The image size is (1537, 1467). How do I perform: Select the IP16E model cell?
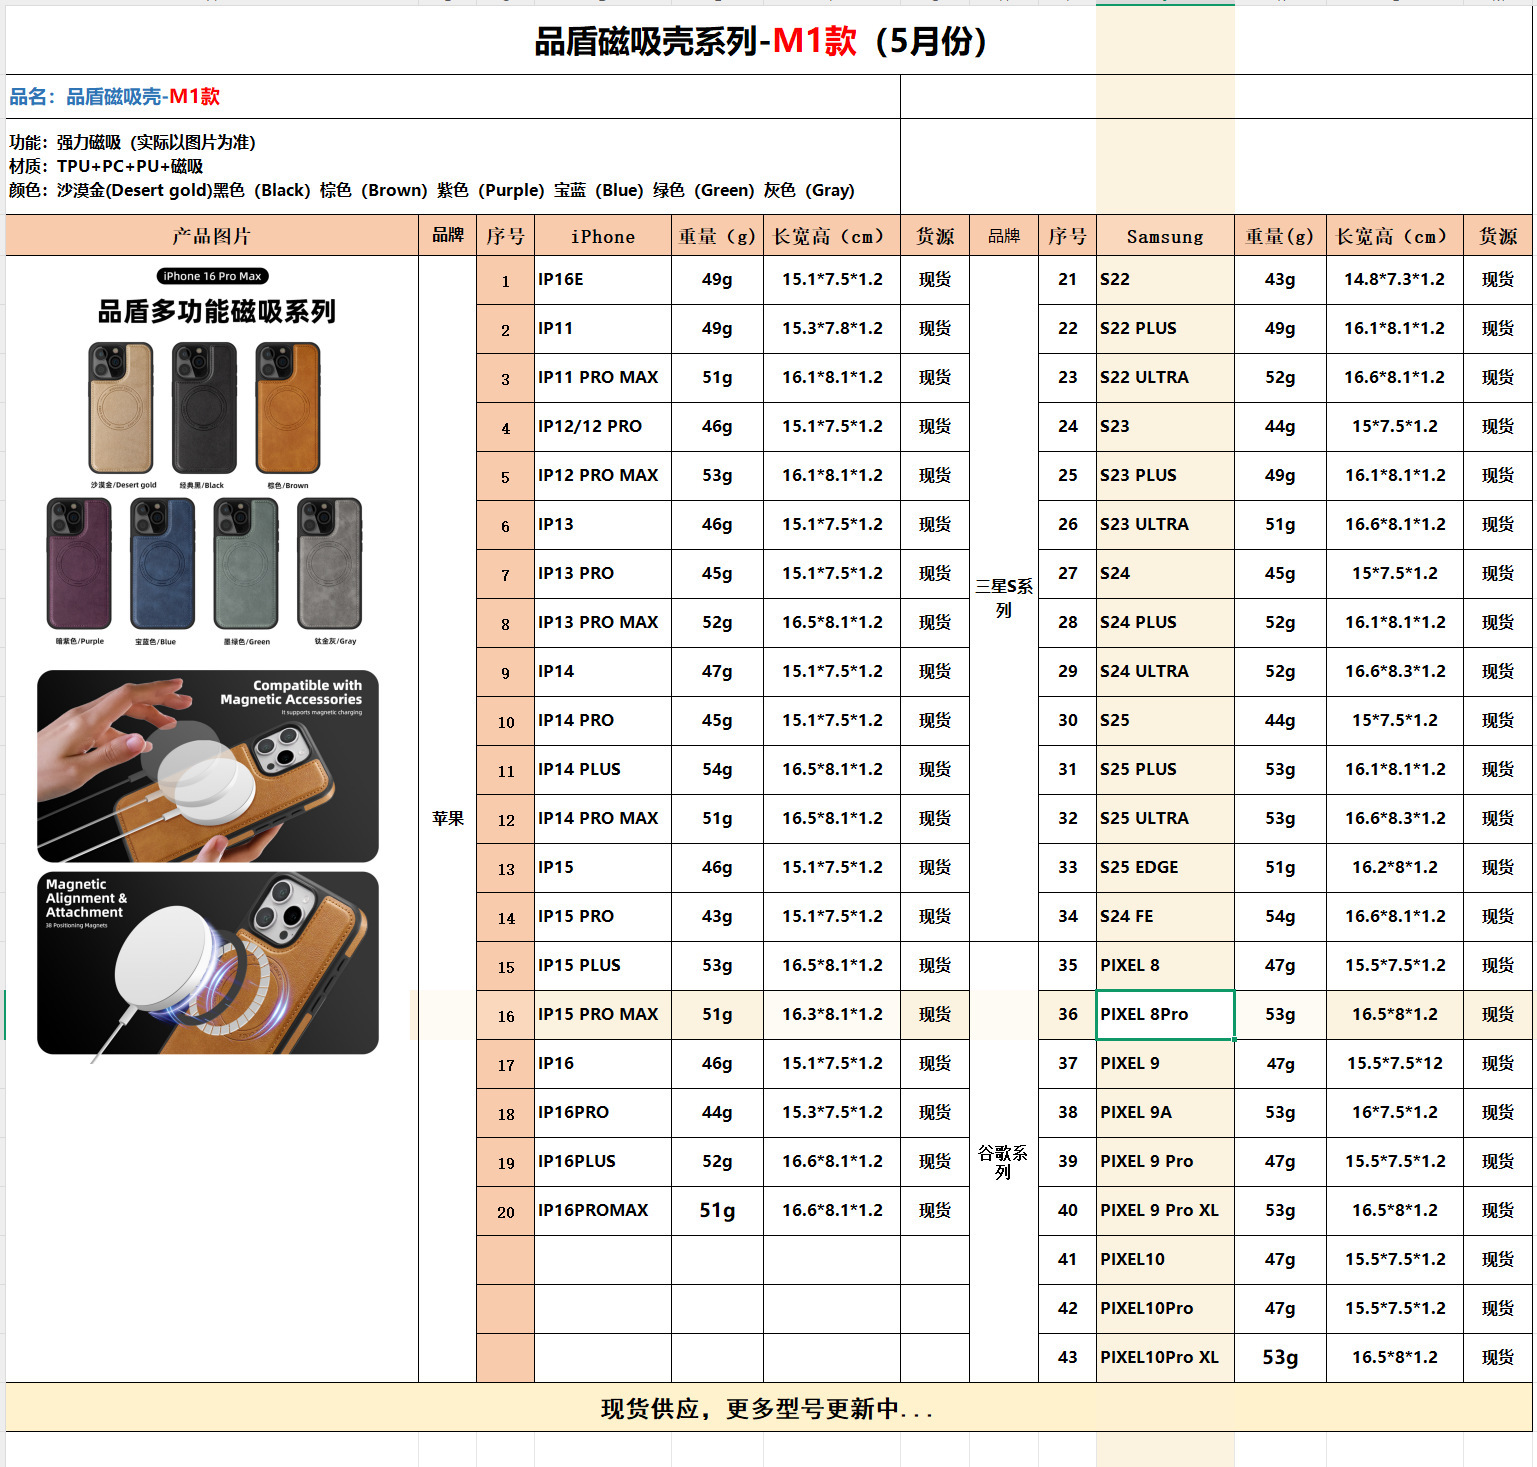coord(603,280)
